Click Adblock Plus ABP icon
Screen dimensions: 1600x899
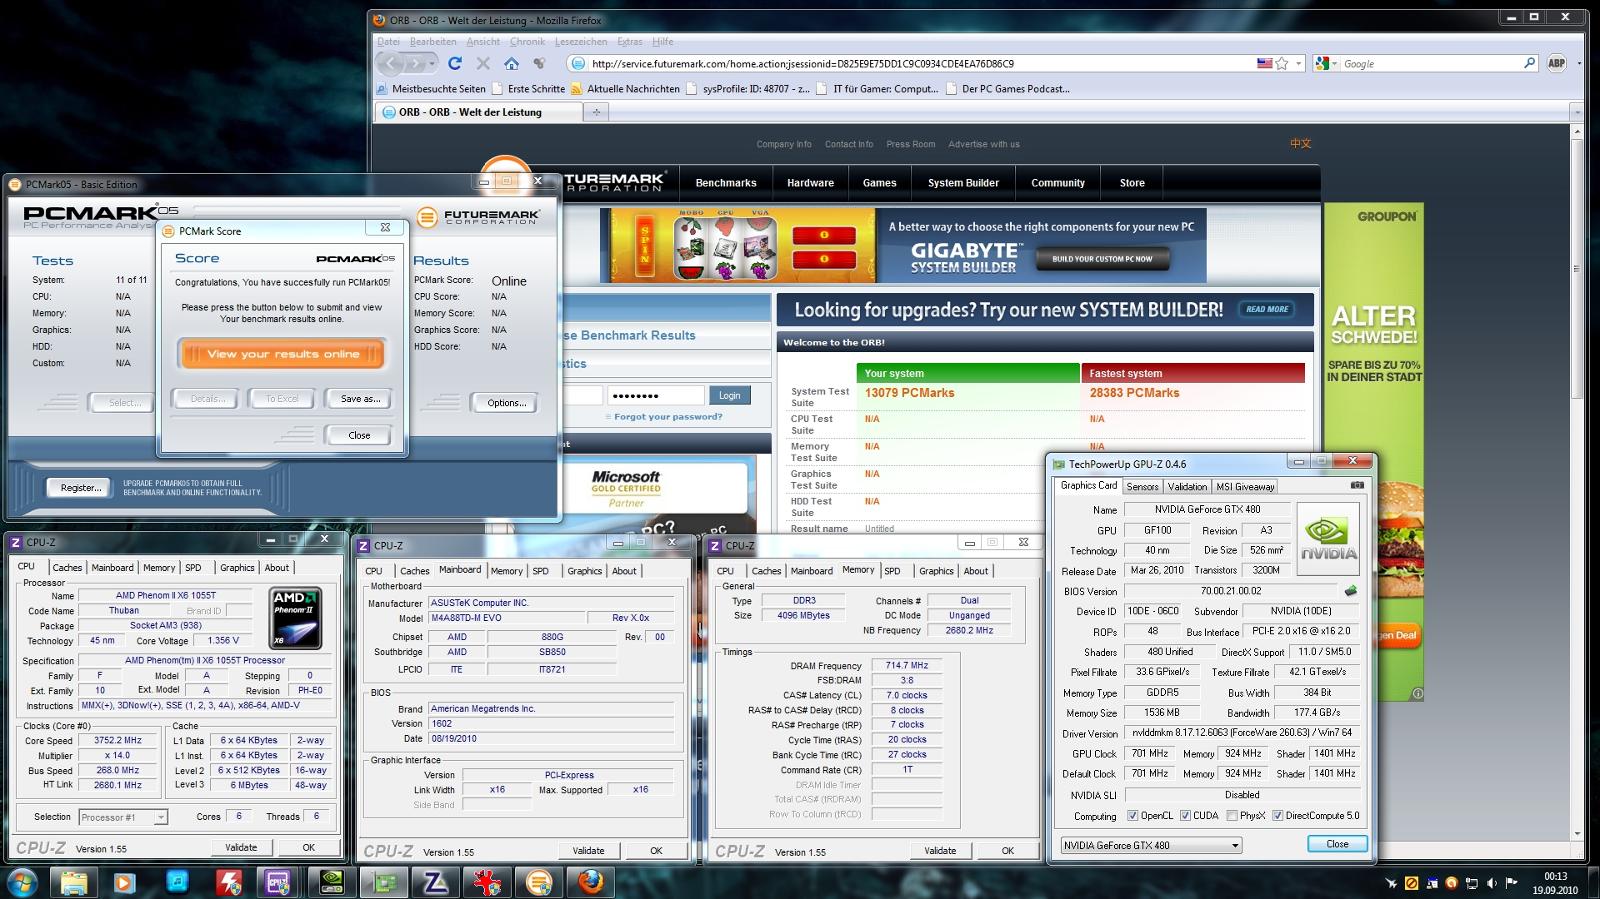tap(1556, 63)
